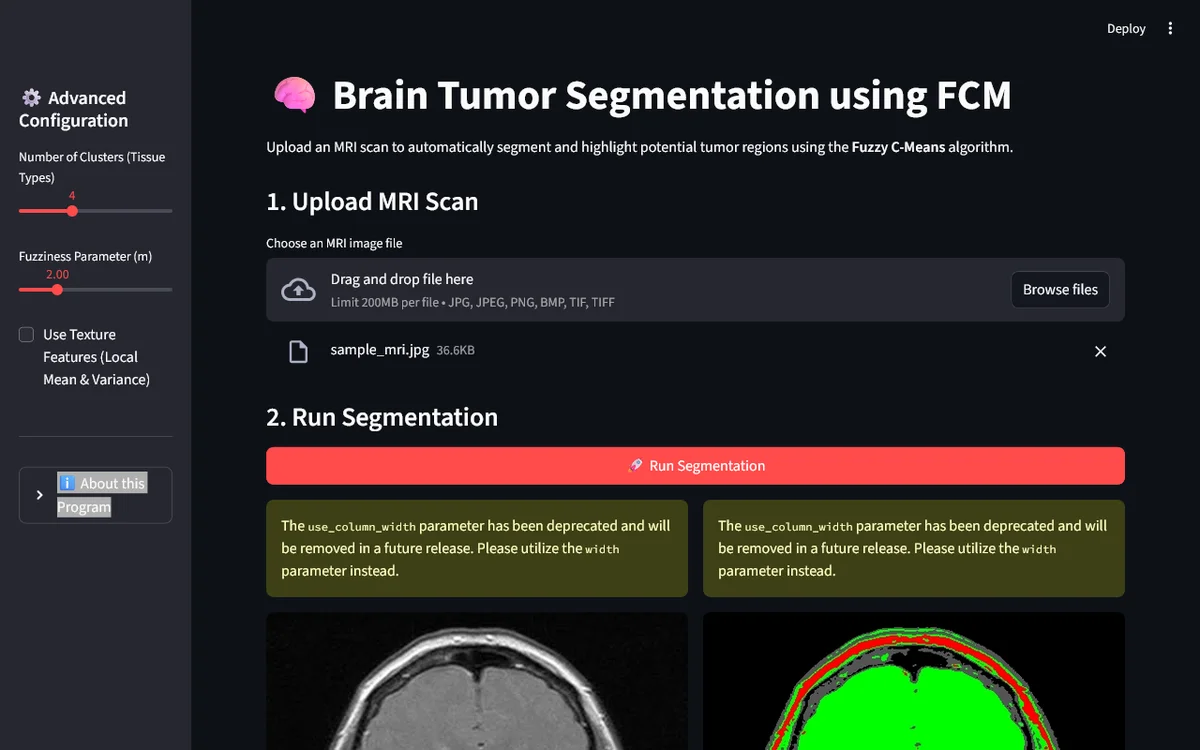
Task: Click the cluster slider value 4
Action: pyautogui.click(x=72, y=196)
